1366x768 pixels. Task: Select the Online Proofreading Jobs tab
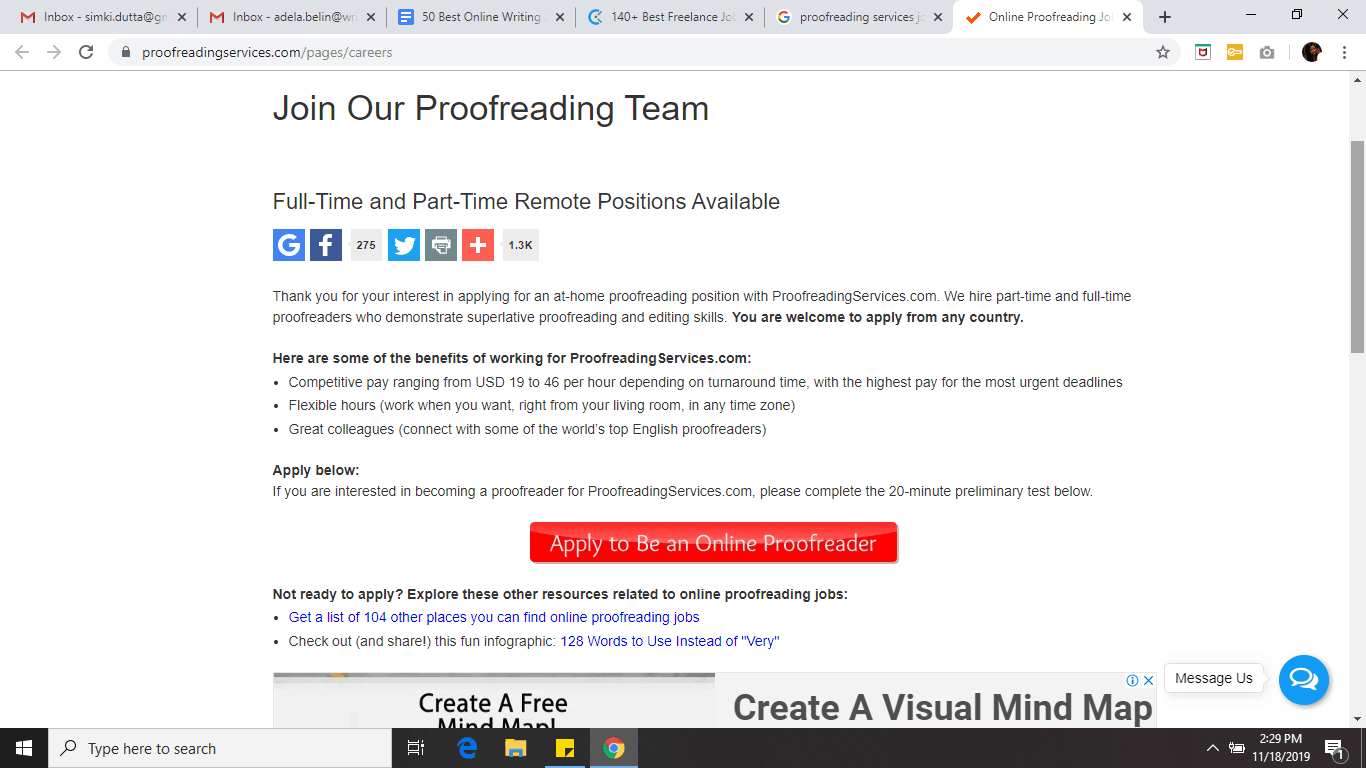(1048, 17)
